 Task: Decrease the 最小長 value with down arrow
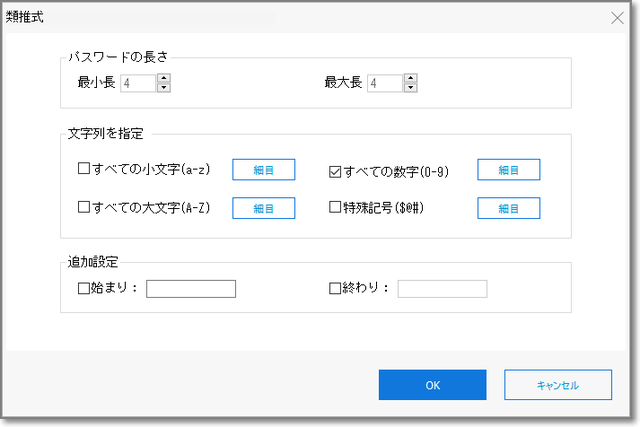(164, 88)
